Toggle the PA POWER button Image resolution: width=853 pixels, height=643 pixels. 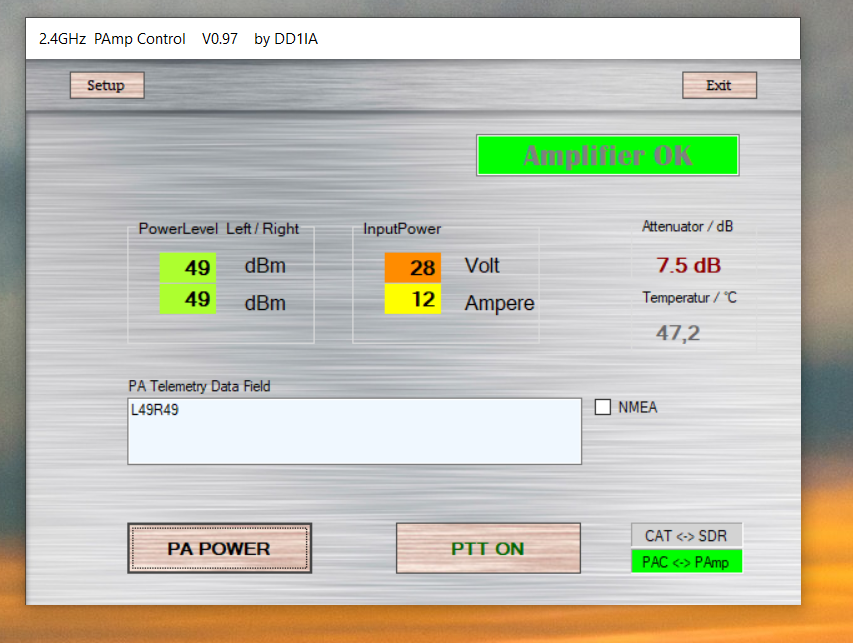click(219, 548)
